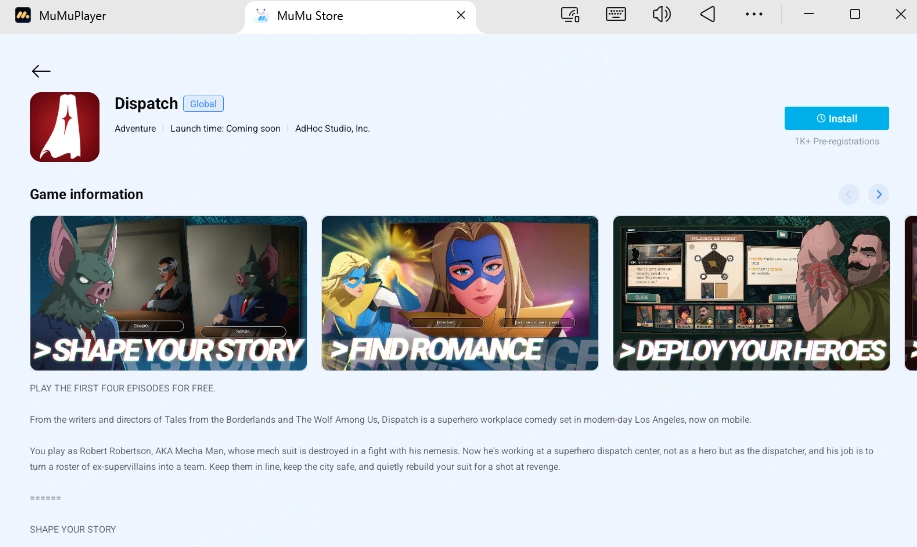
Task: Open the keyboard mapping icon
Action: click(616, 15)
